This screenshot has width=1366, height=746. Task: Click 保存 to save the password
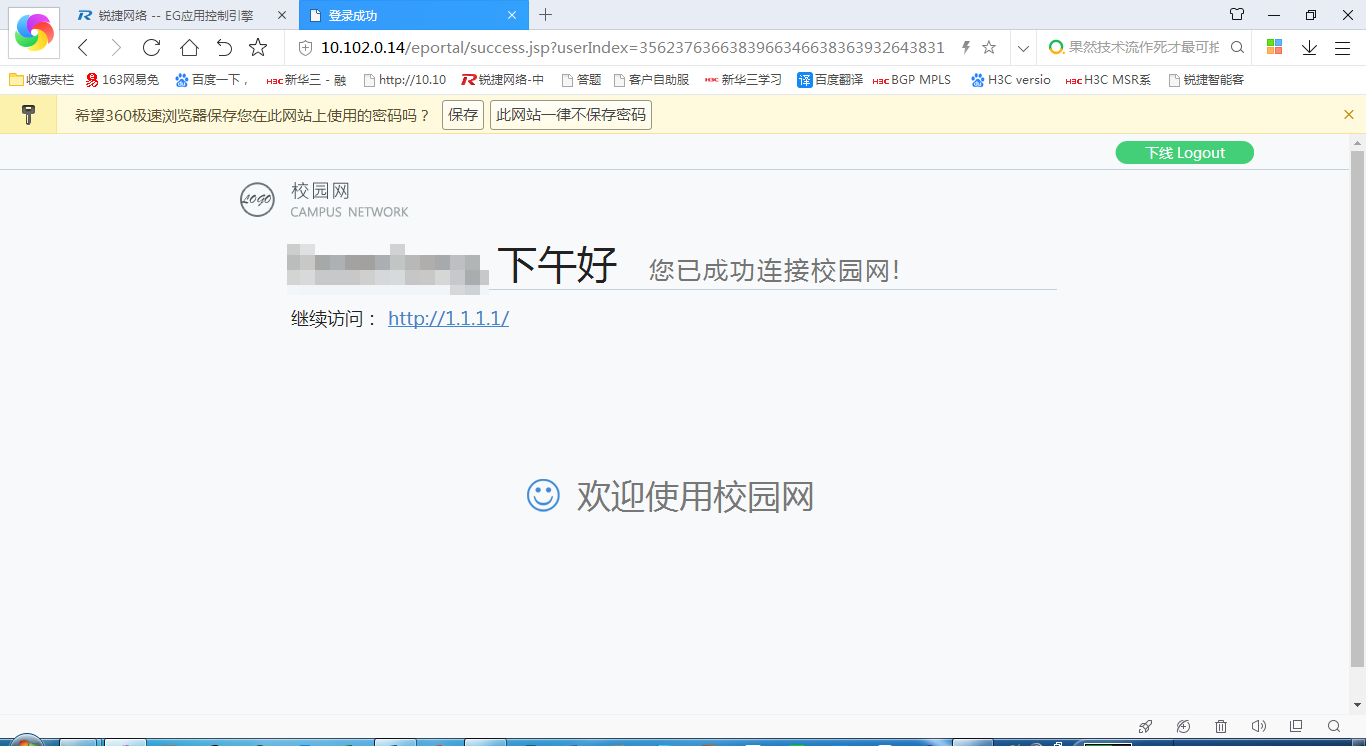point(463,115)
